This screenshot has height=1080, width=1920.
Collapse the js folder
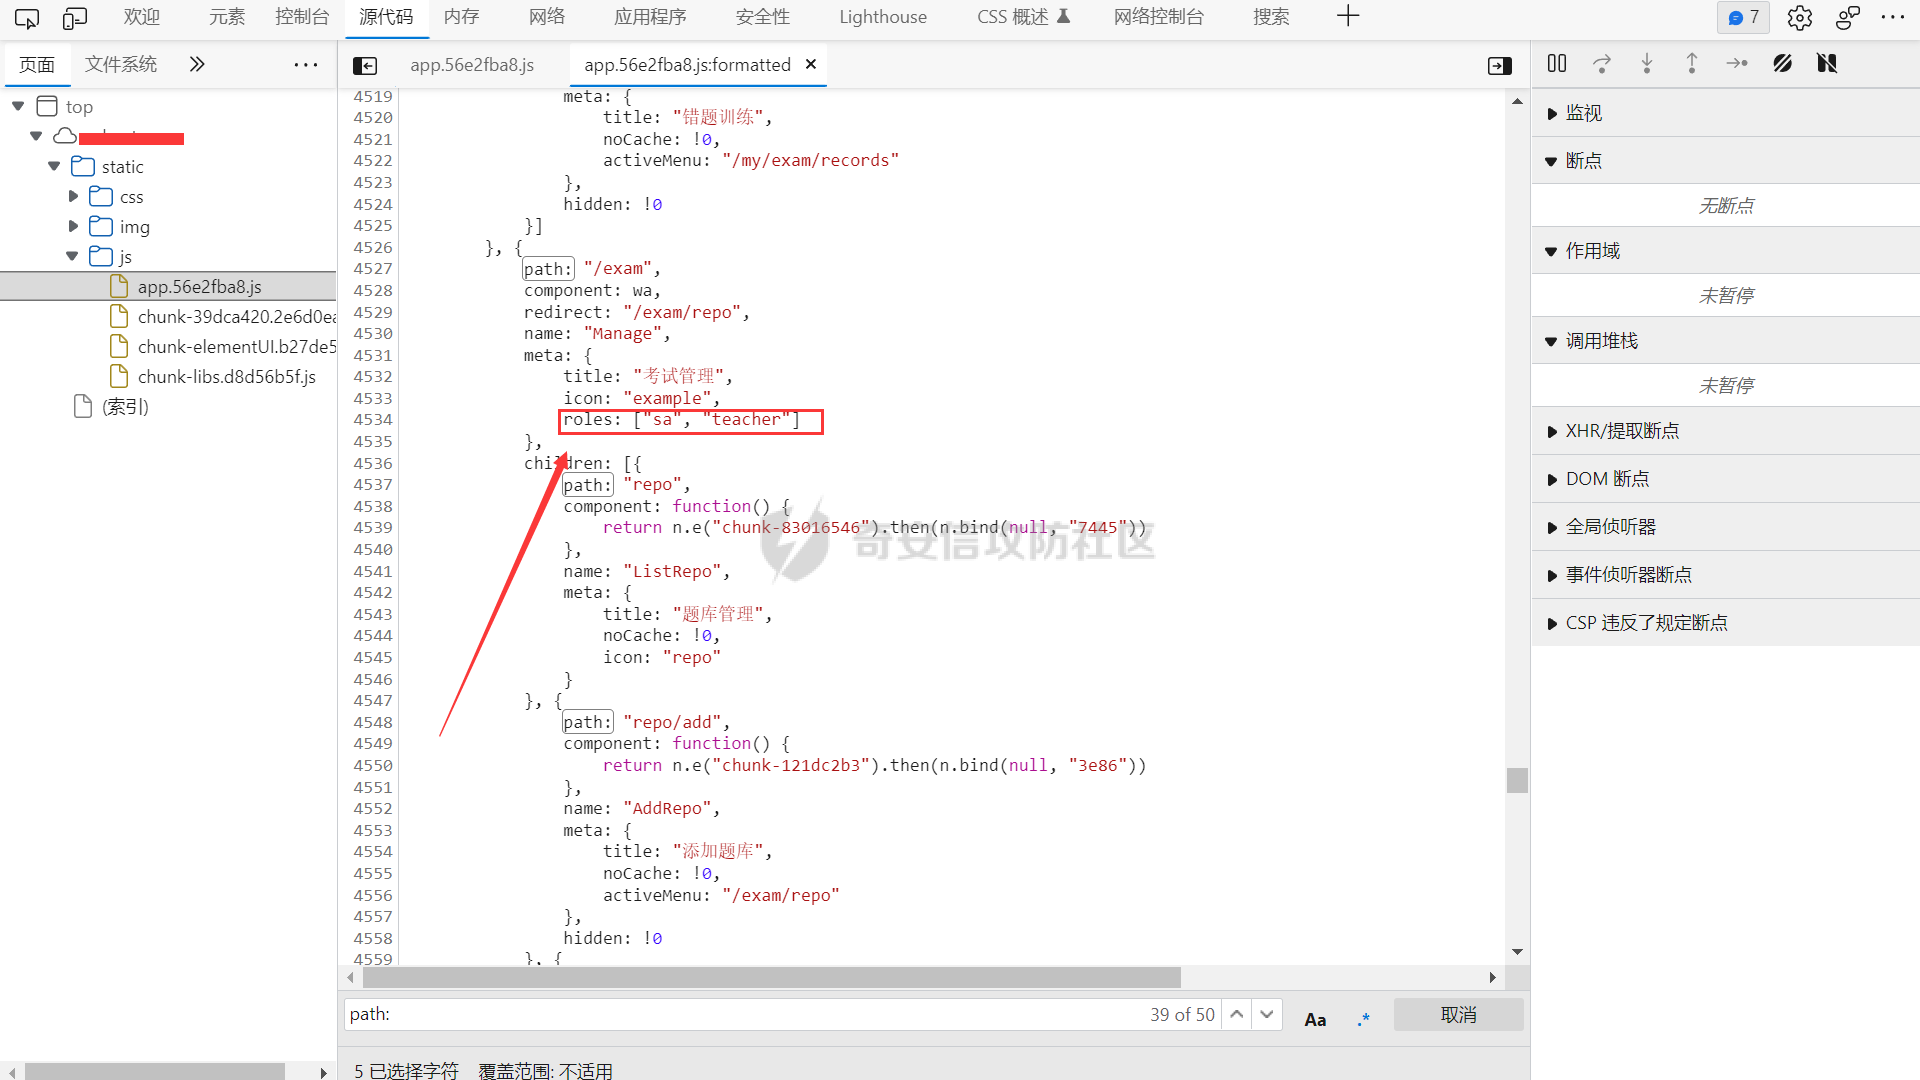pyautogui.click(x=72, y=256)
